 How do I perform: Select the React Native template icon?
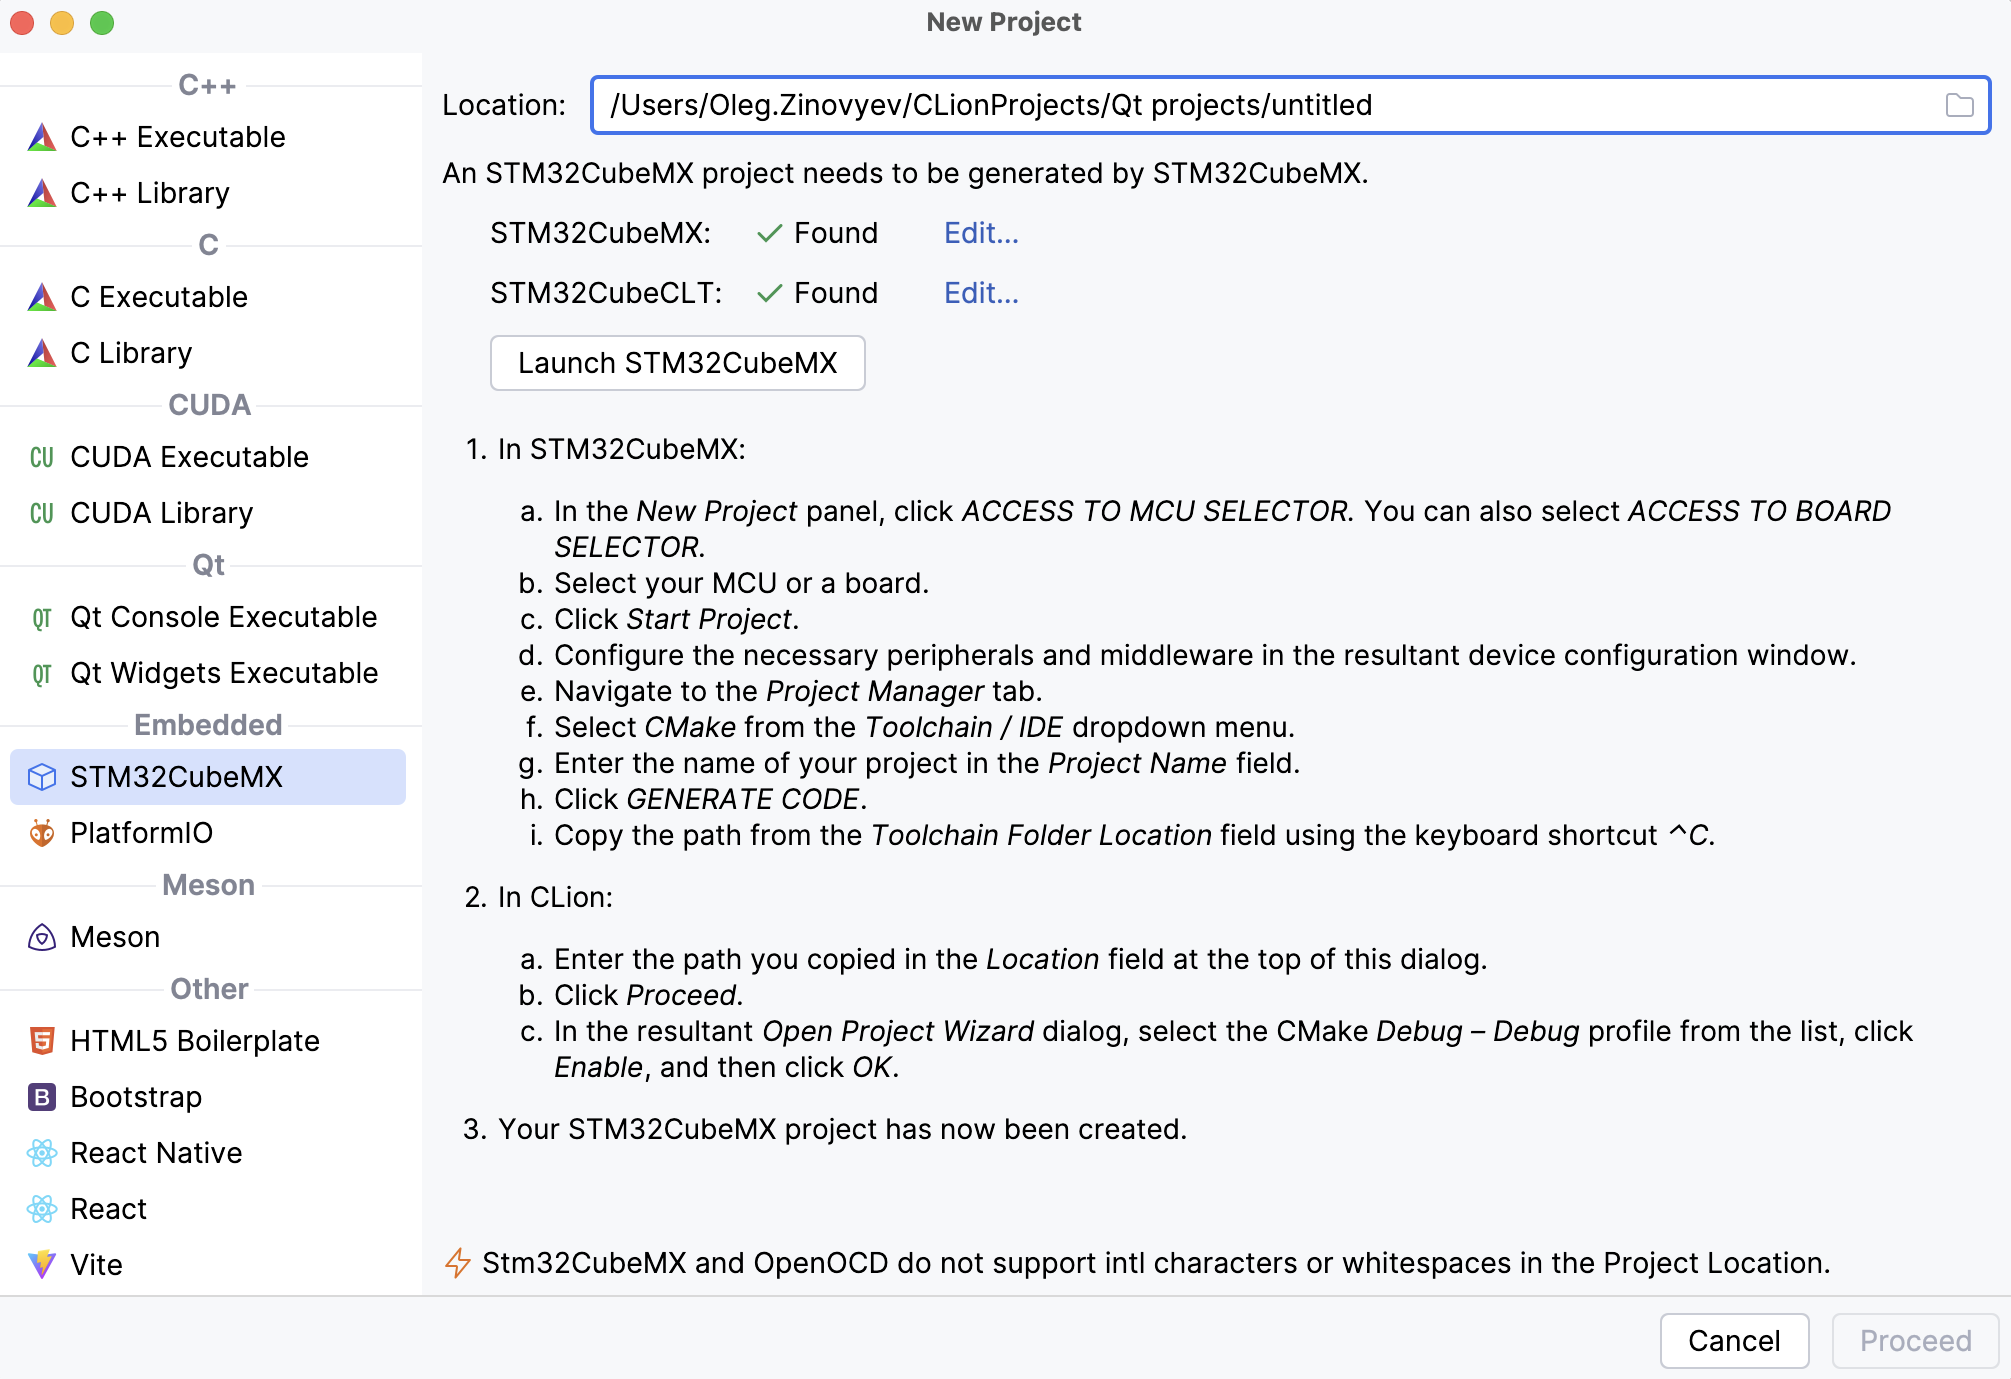click(x=41, y=1153)
